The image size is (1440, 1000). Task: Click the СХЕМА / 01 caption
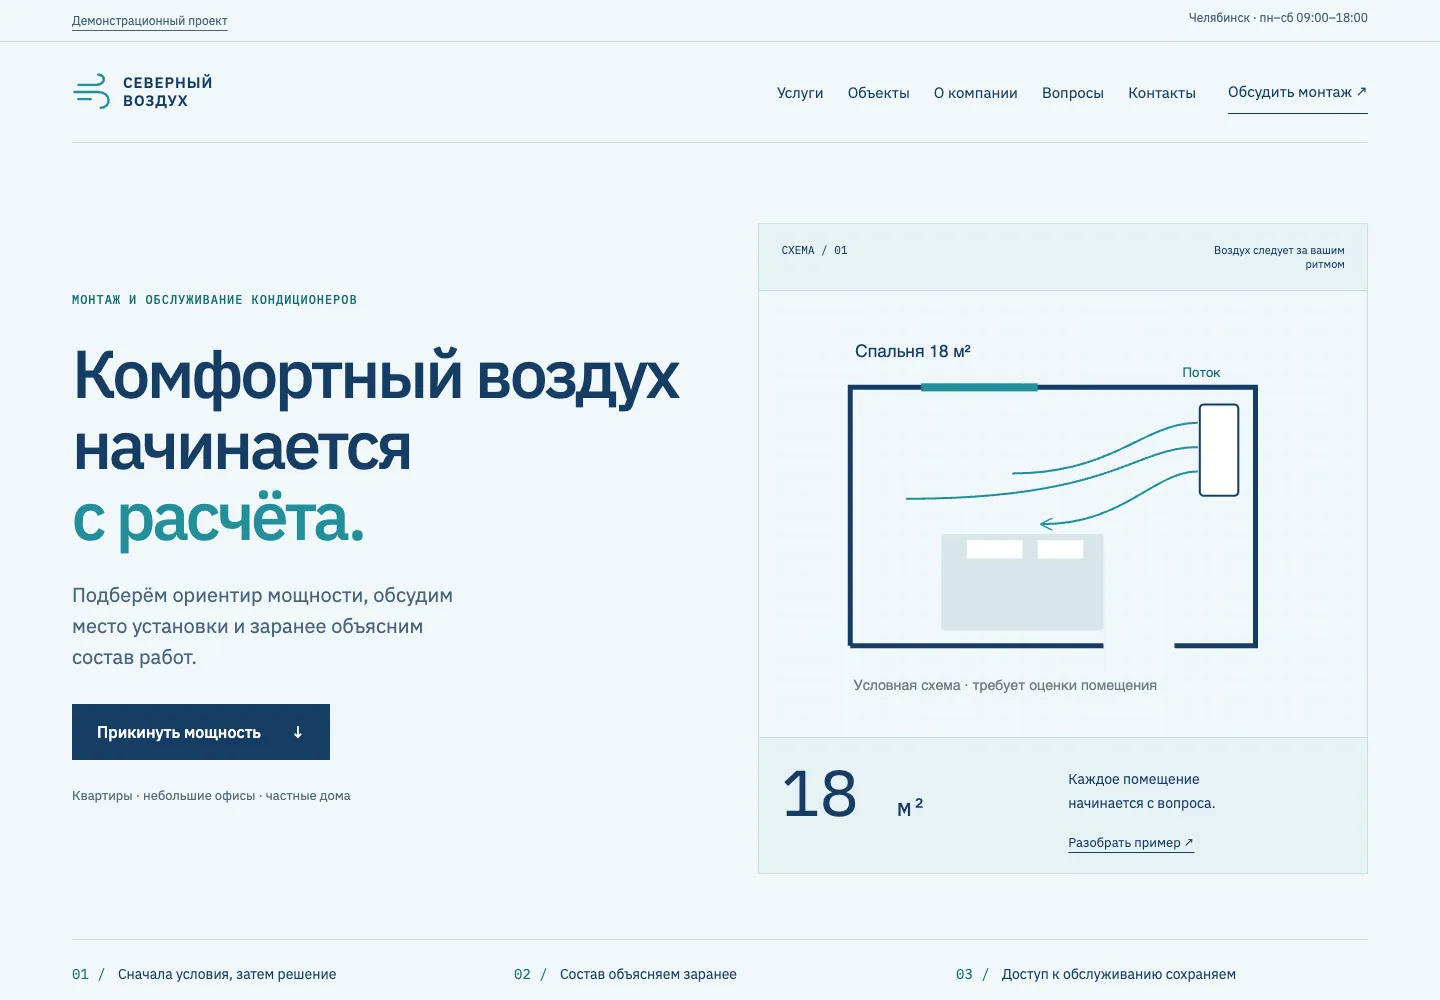pos(814,250)
